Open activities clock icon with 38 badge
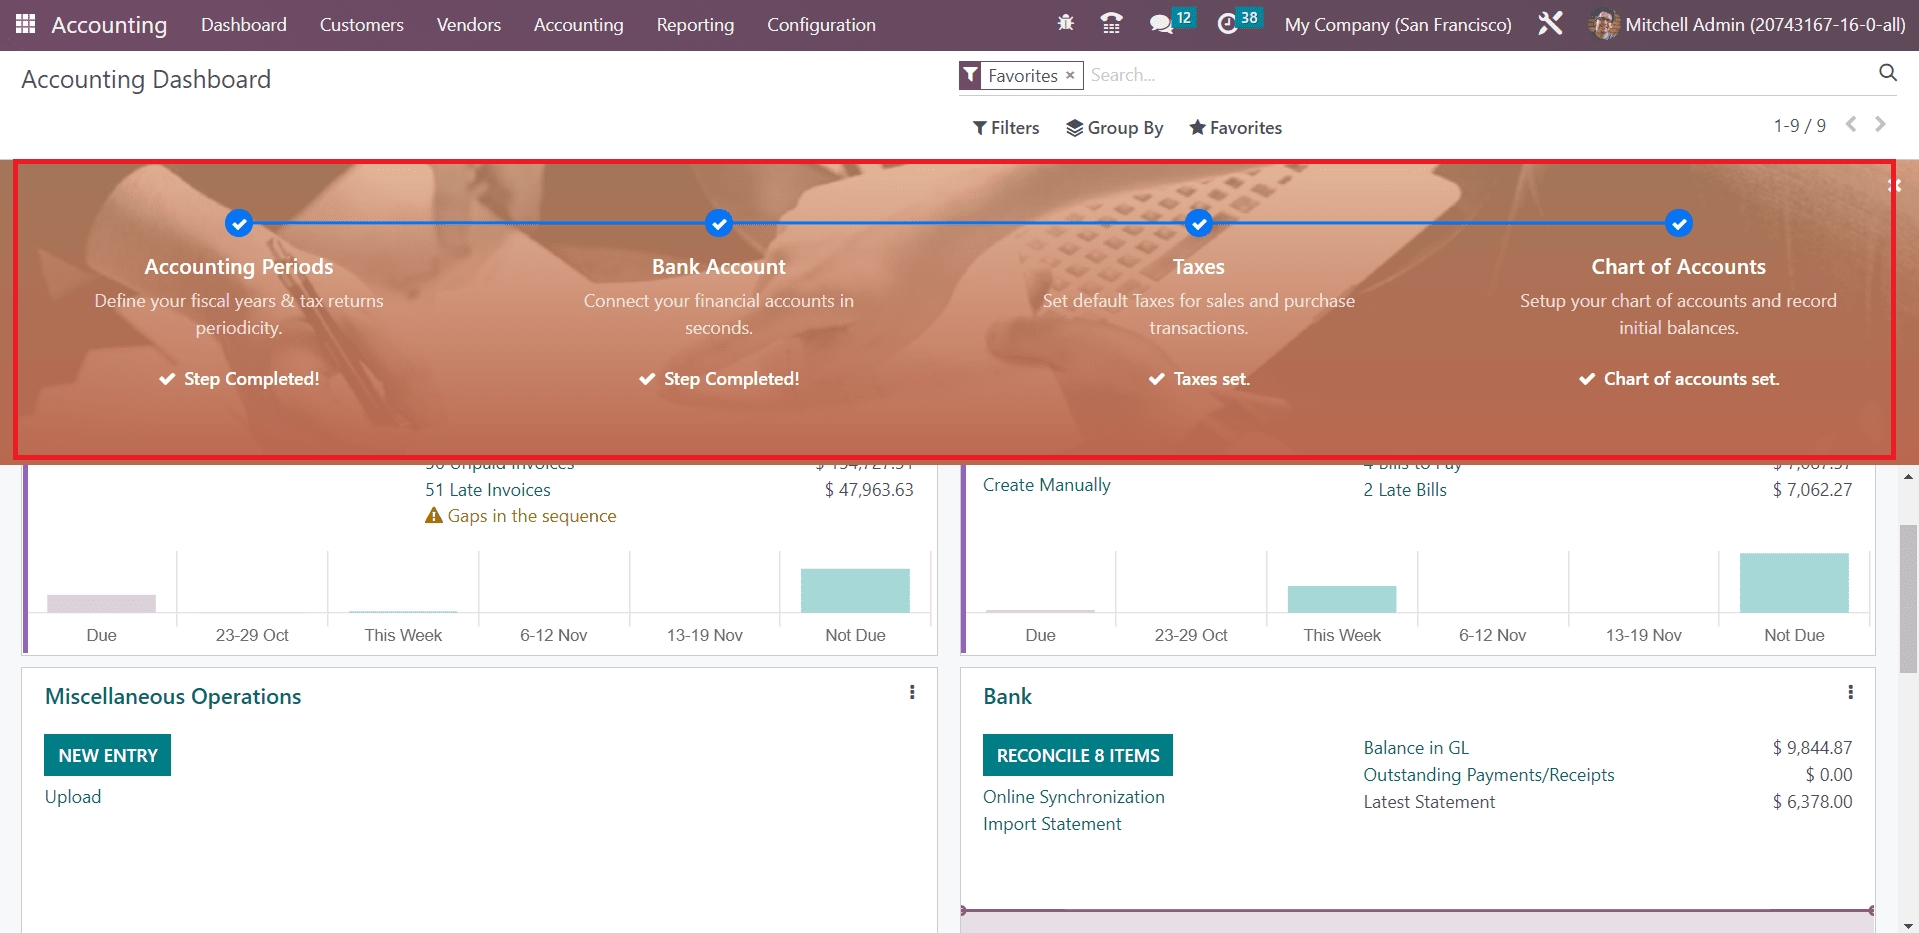1919x933 pixels. (x=1228, y=24)
